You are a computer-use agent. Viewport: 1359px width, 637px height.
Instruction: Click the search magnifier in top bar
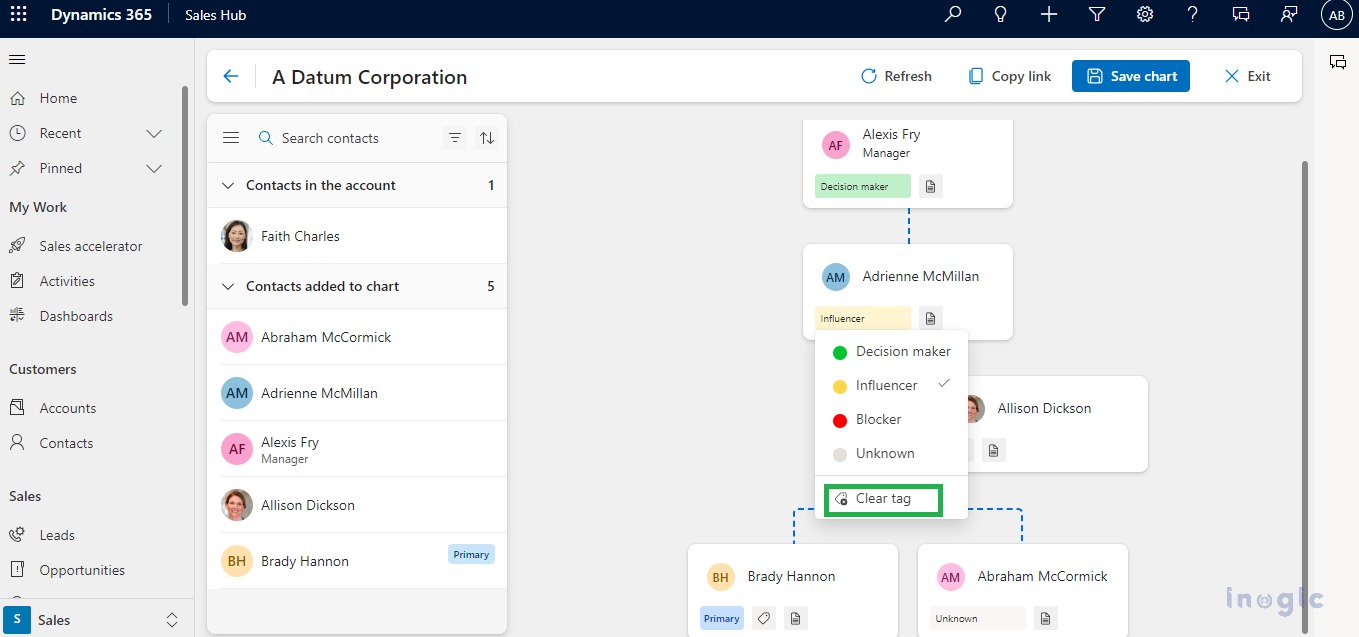pos(953,14)
